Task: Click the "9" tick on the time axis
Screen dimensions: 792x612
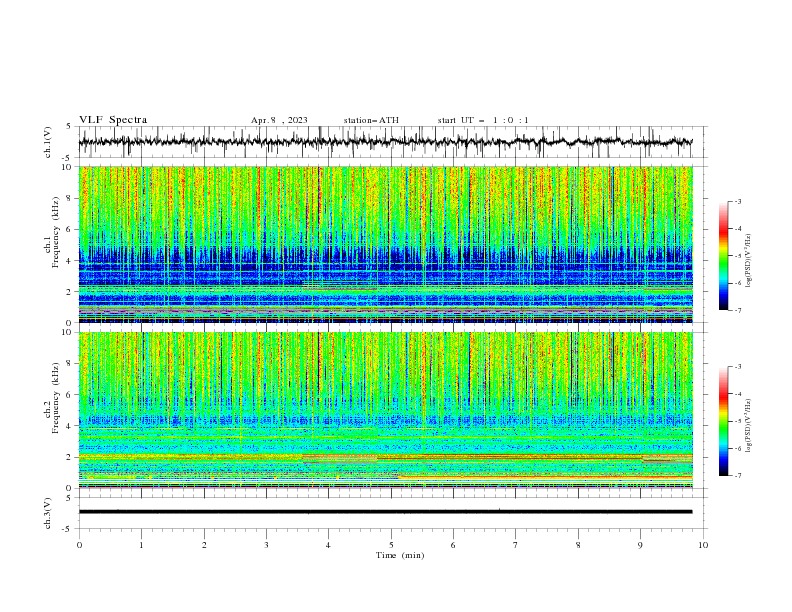Action: 640,545
